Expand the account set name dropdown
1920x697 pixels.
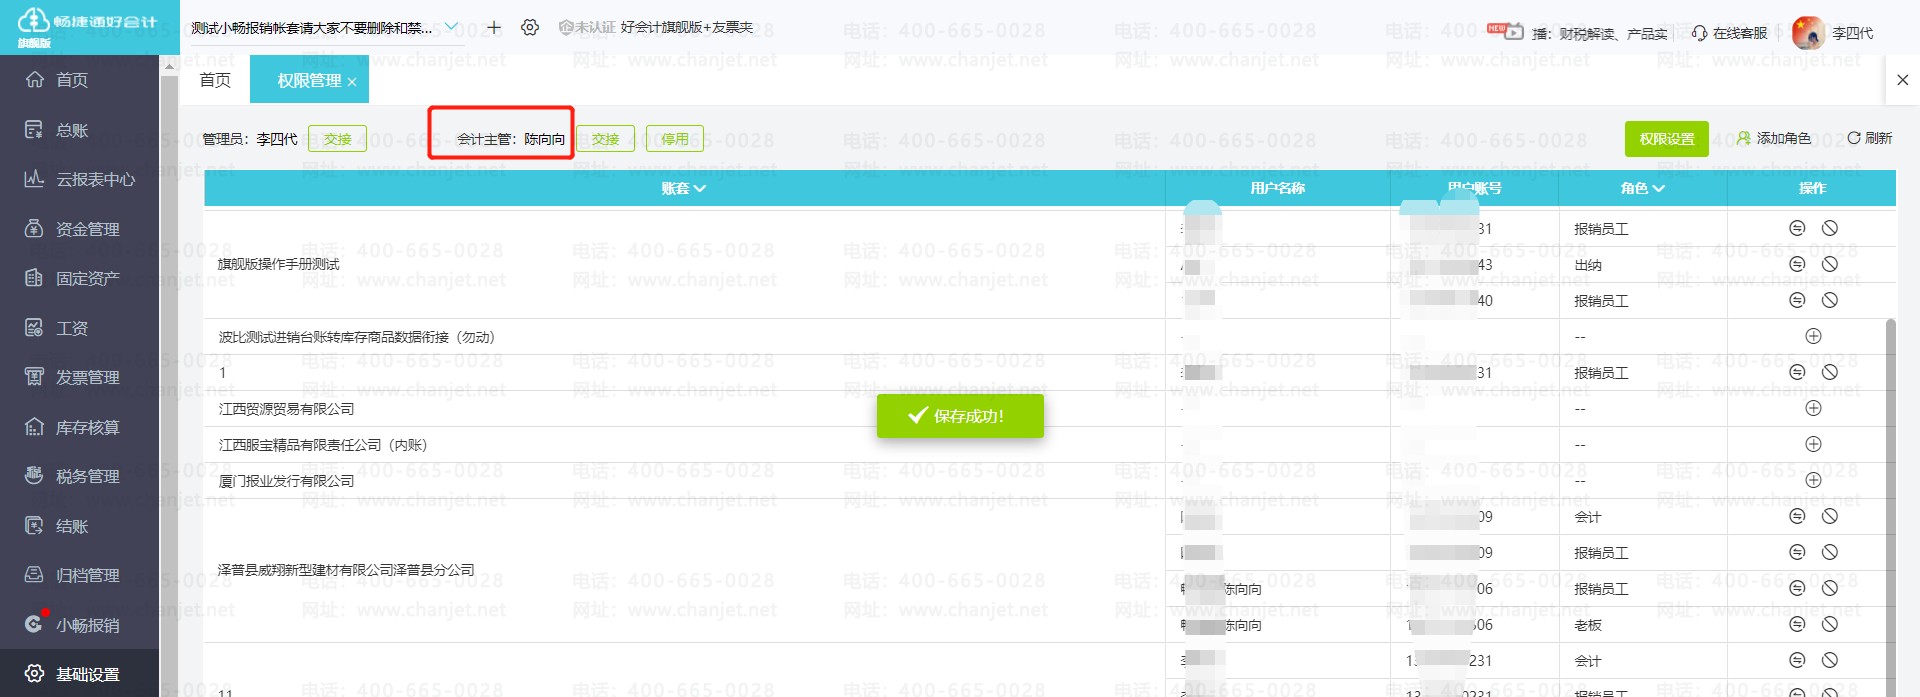point(451,27)
